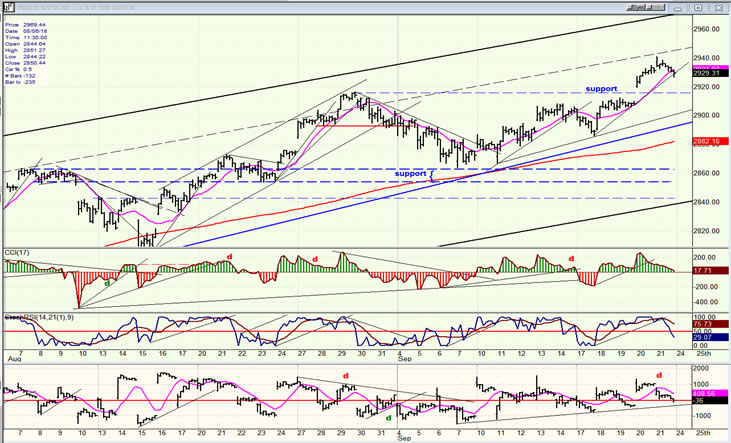Select the High 2851.27 readout line
731x443 pixels.
(x=26, y=50)
